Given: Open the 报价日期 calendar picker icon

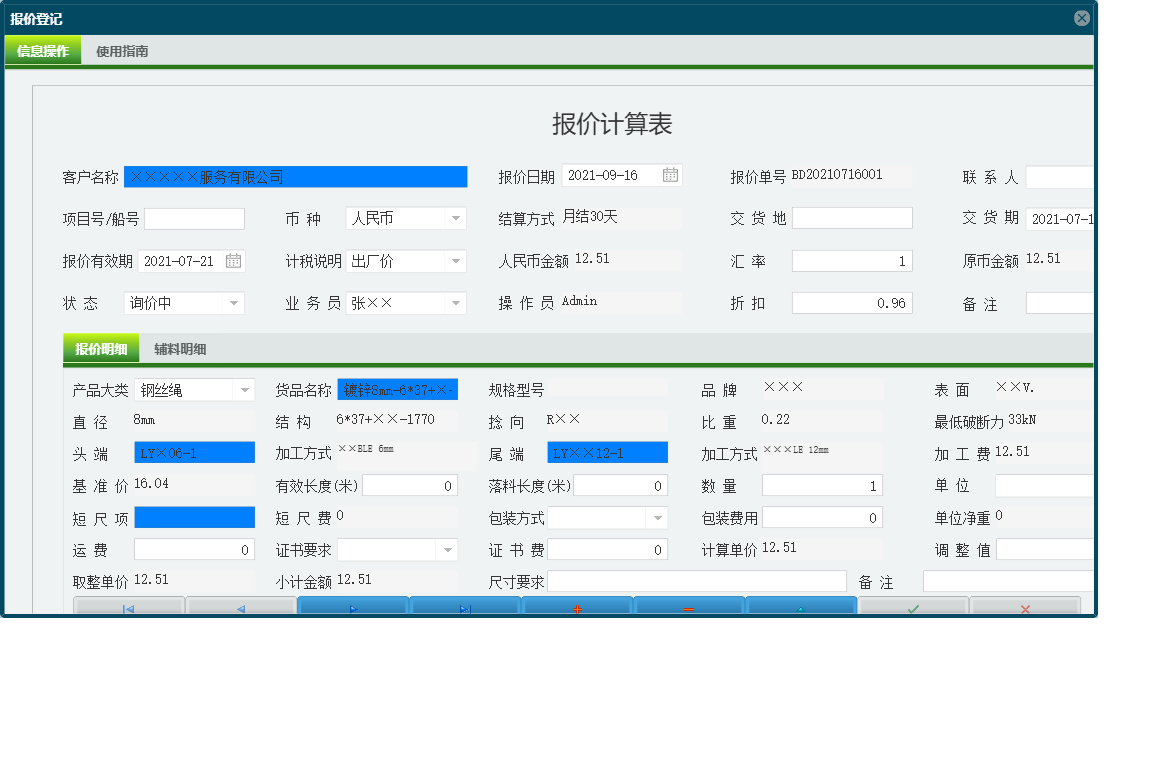Looking at the screenshot, I should coord(670,174).
